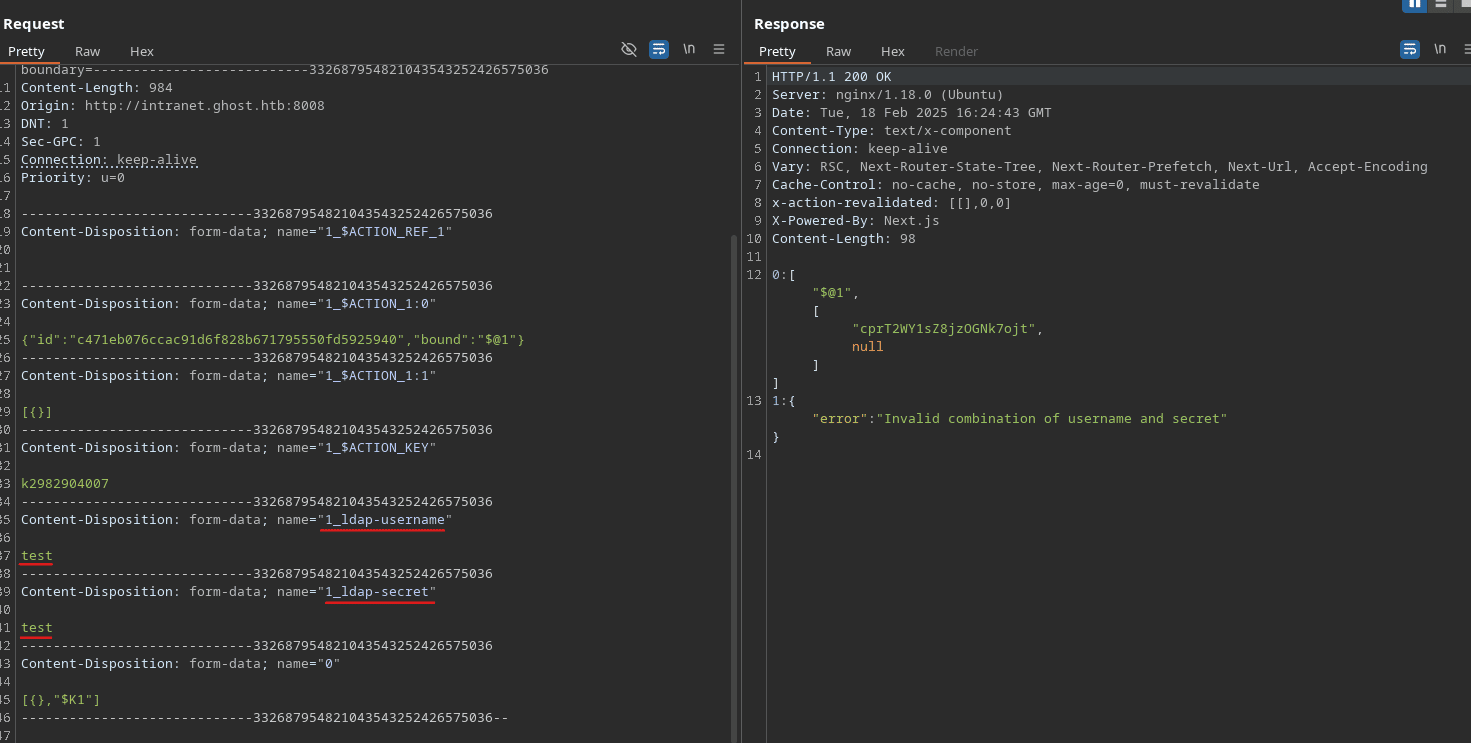
Task: Place cursor in 1_ldap-secret field name
Action: [380, 592]
